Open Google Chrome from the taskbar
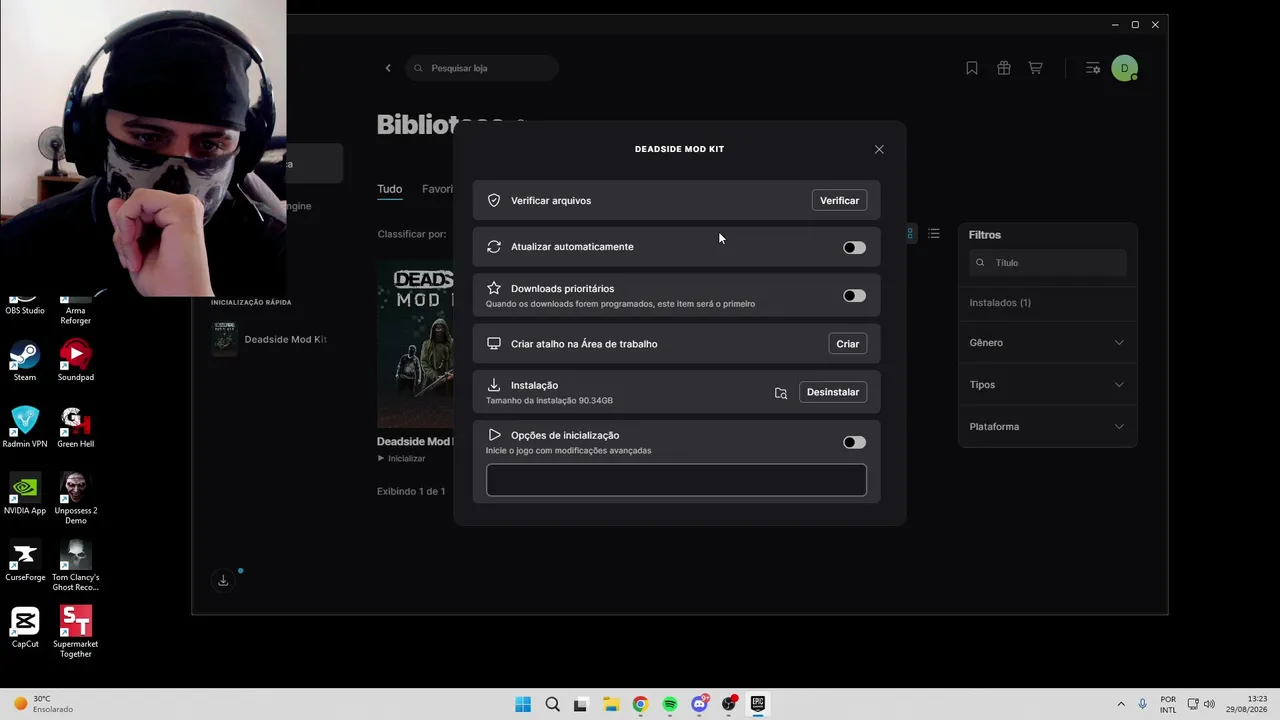Image resolution: width=1280 pixels, height=720 pixels. (640, 704)
